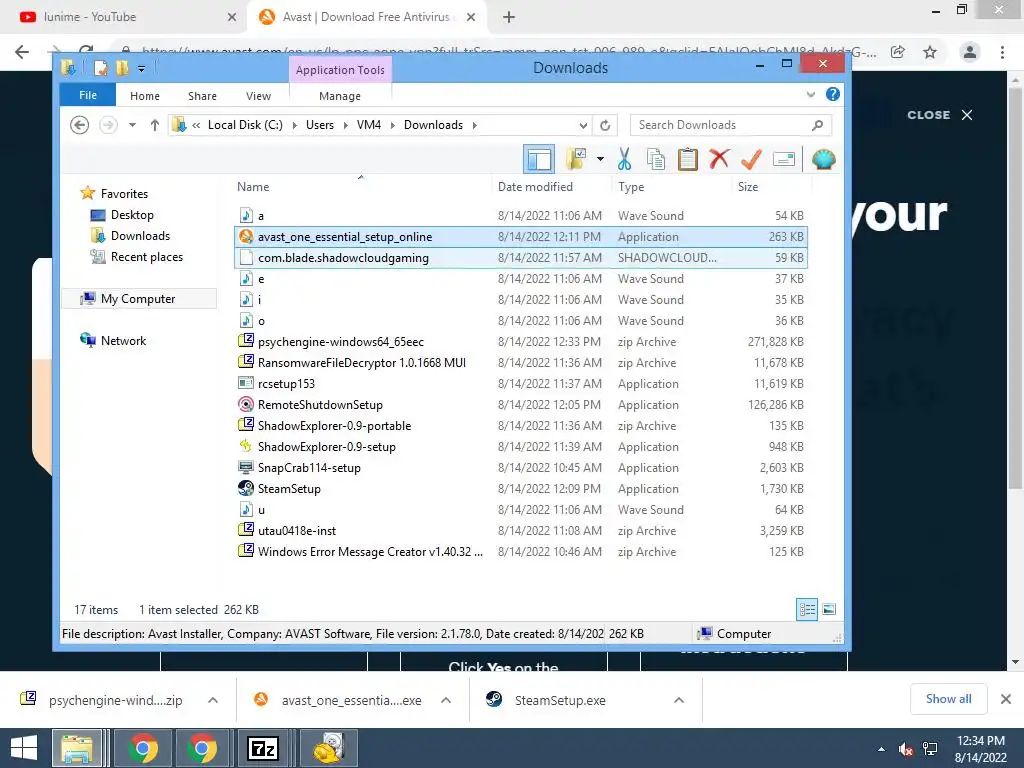Image resolution: width=1024 pixels, height=768 pixels.
Task: Open the View ribbon tab
Action: pos(259,96)
